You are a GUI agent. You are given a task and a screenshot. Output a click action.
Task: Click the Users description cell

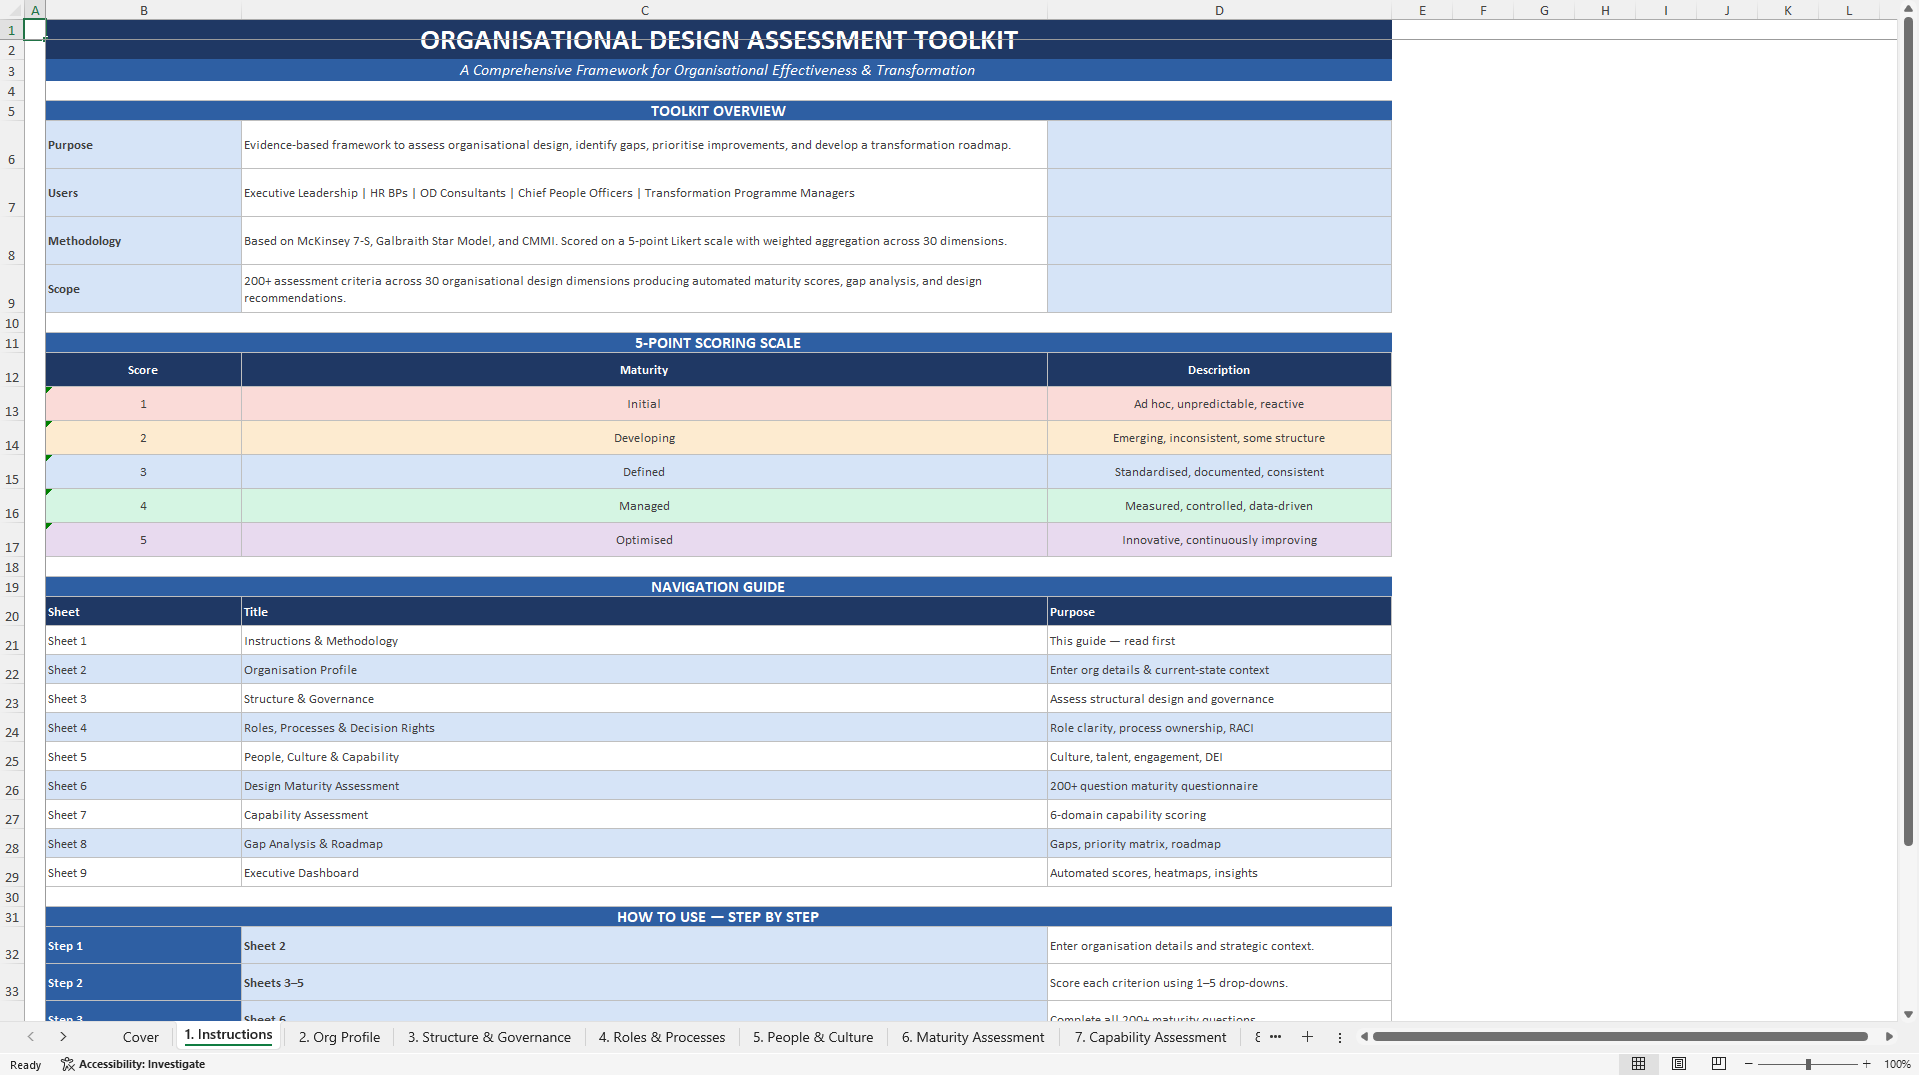pyautogui.click(x=644, y=193)
